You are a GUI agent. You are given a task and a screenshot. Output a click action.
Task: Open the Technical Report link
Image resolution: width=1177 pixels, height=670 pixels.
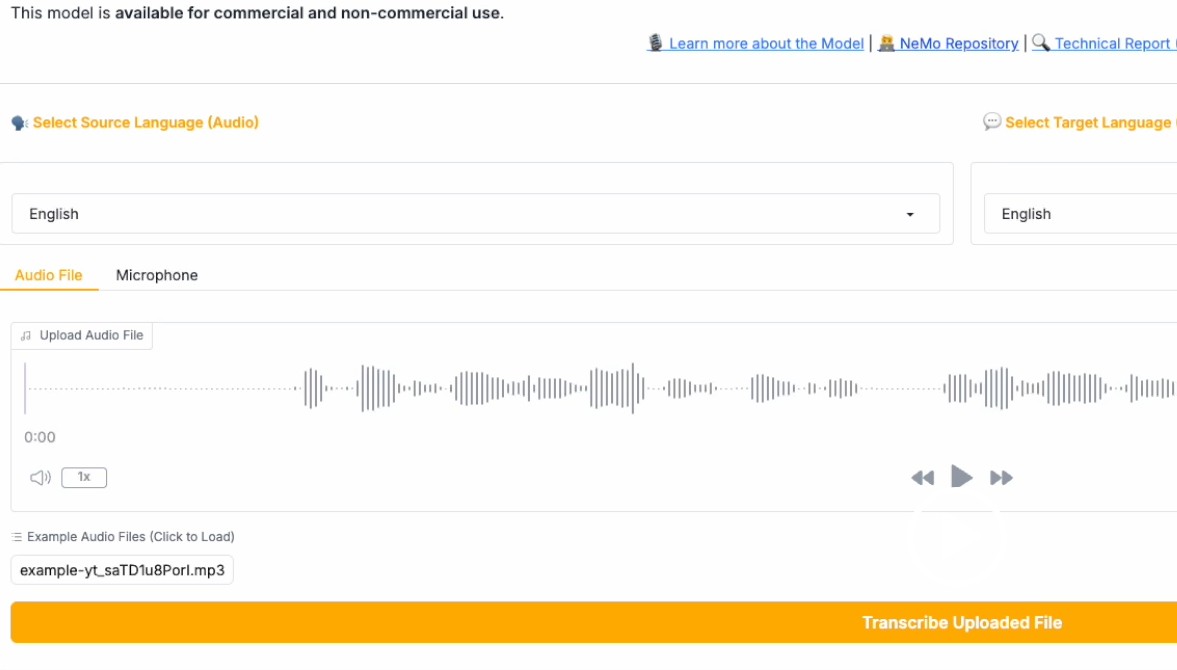tap(1111, 43)
